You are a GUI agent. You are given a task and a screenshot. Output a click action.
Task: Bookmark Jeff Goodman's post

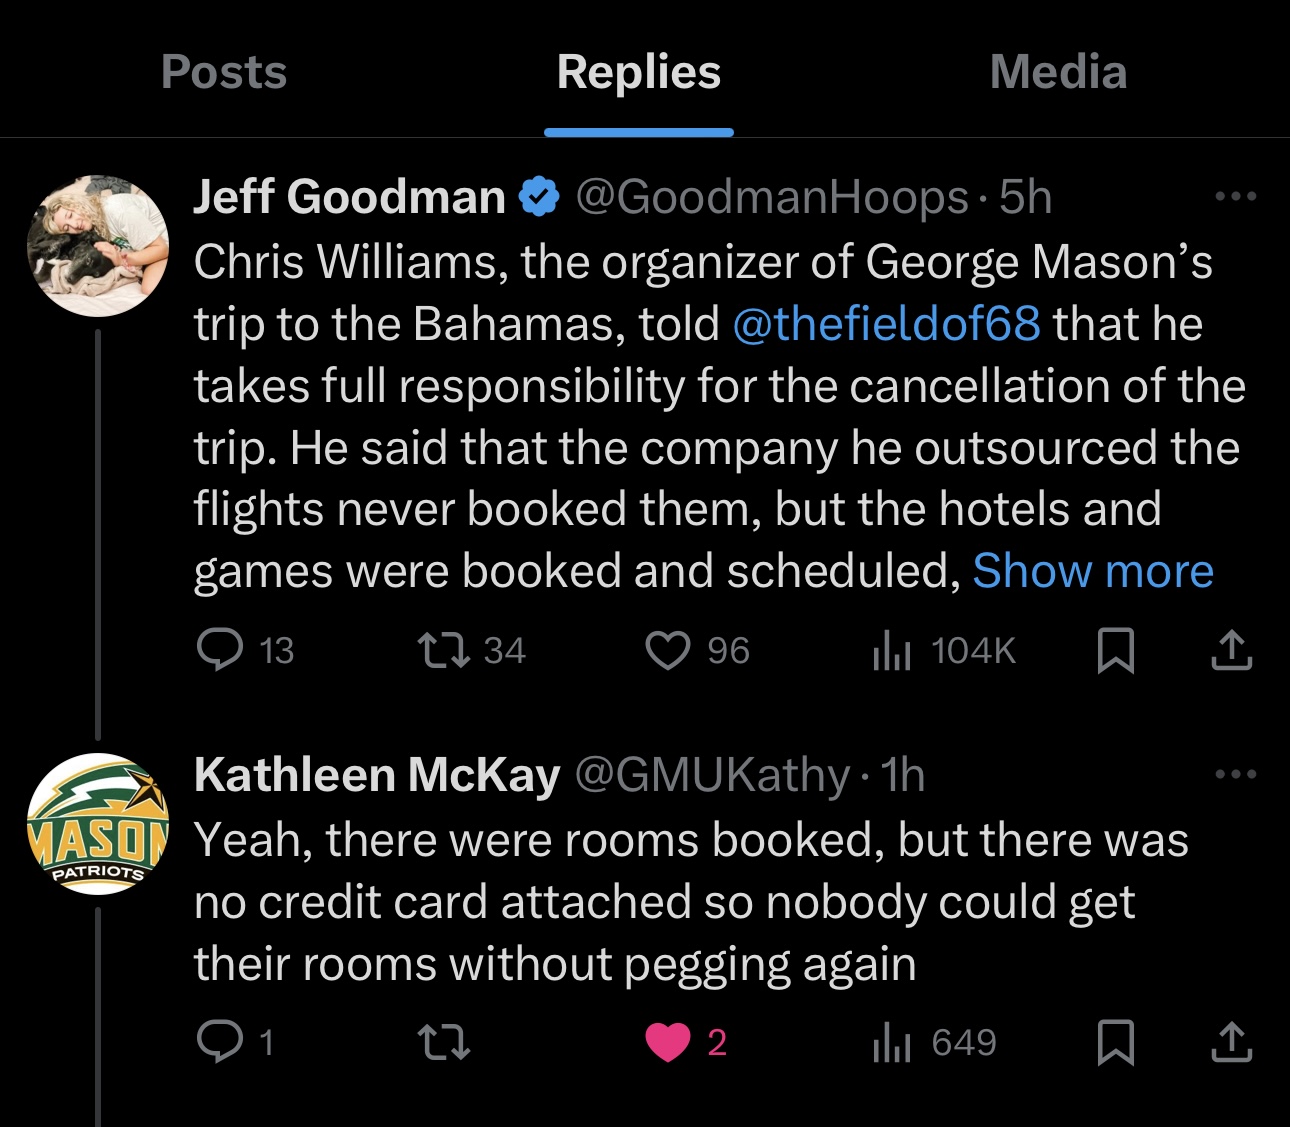[x=1115, y=650]
